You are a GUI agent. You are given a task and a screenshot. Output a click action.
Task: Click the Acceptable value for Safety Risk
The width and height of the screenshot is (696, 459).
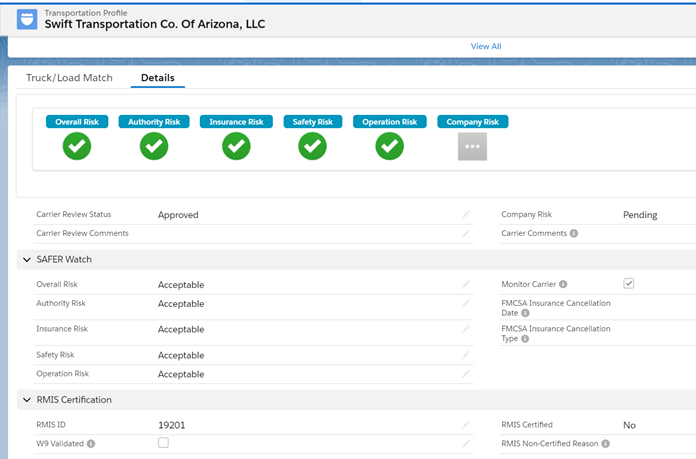point(181,356)
